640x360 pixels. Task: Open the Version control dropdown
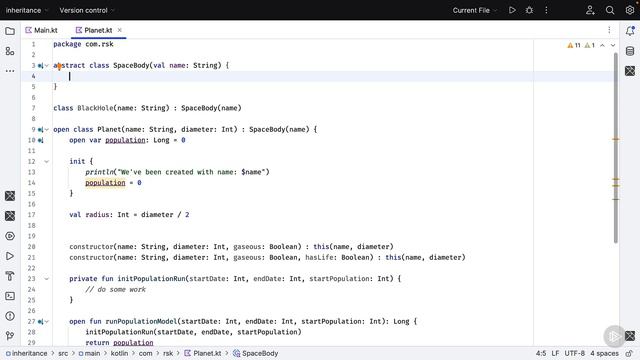point(87,10)
